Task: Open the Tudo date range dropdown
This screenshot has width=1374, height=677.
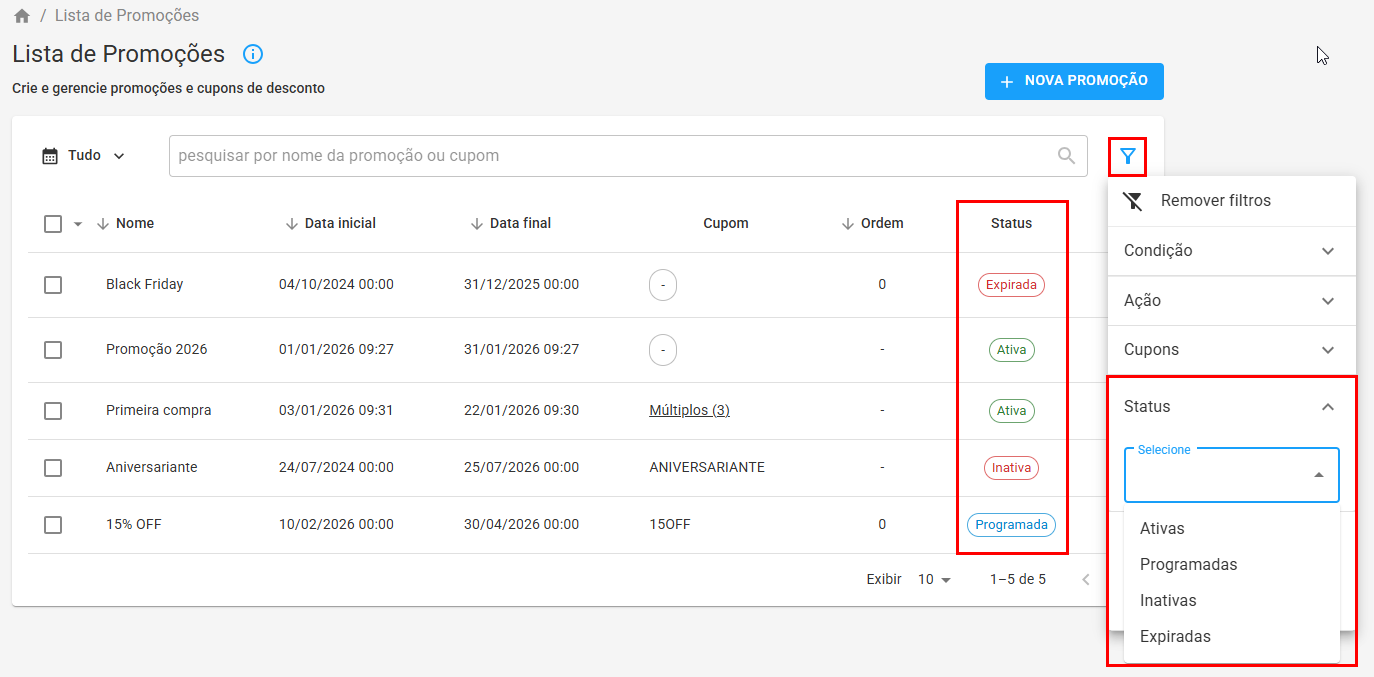Action: click(84, 156)
